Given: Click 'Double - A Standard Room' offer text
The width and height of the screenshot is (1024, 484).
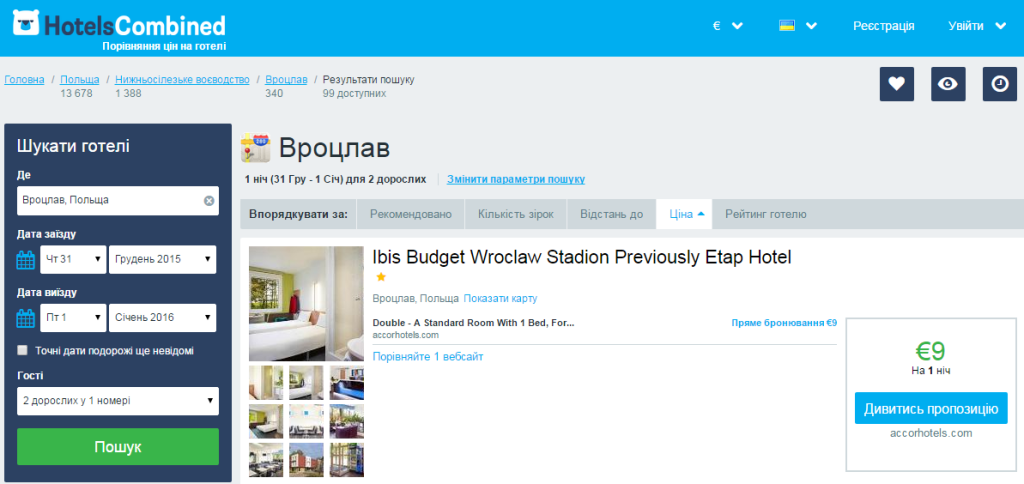Looking at the screenshot, I should pos(473,323).
